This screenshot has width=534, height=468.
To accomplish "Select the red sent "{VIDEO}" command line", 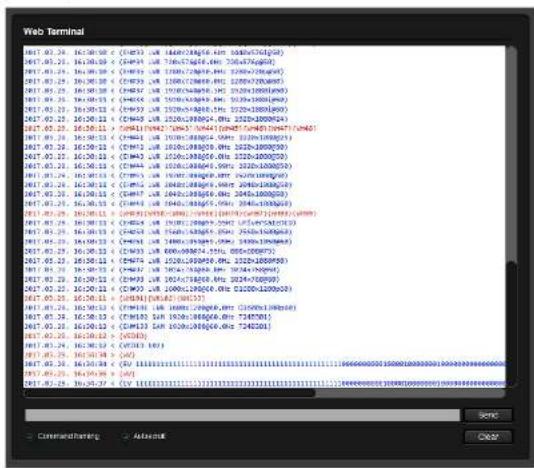I will pyautogui.click(x=85, y=336).
